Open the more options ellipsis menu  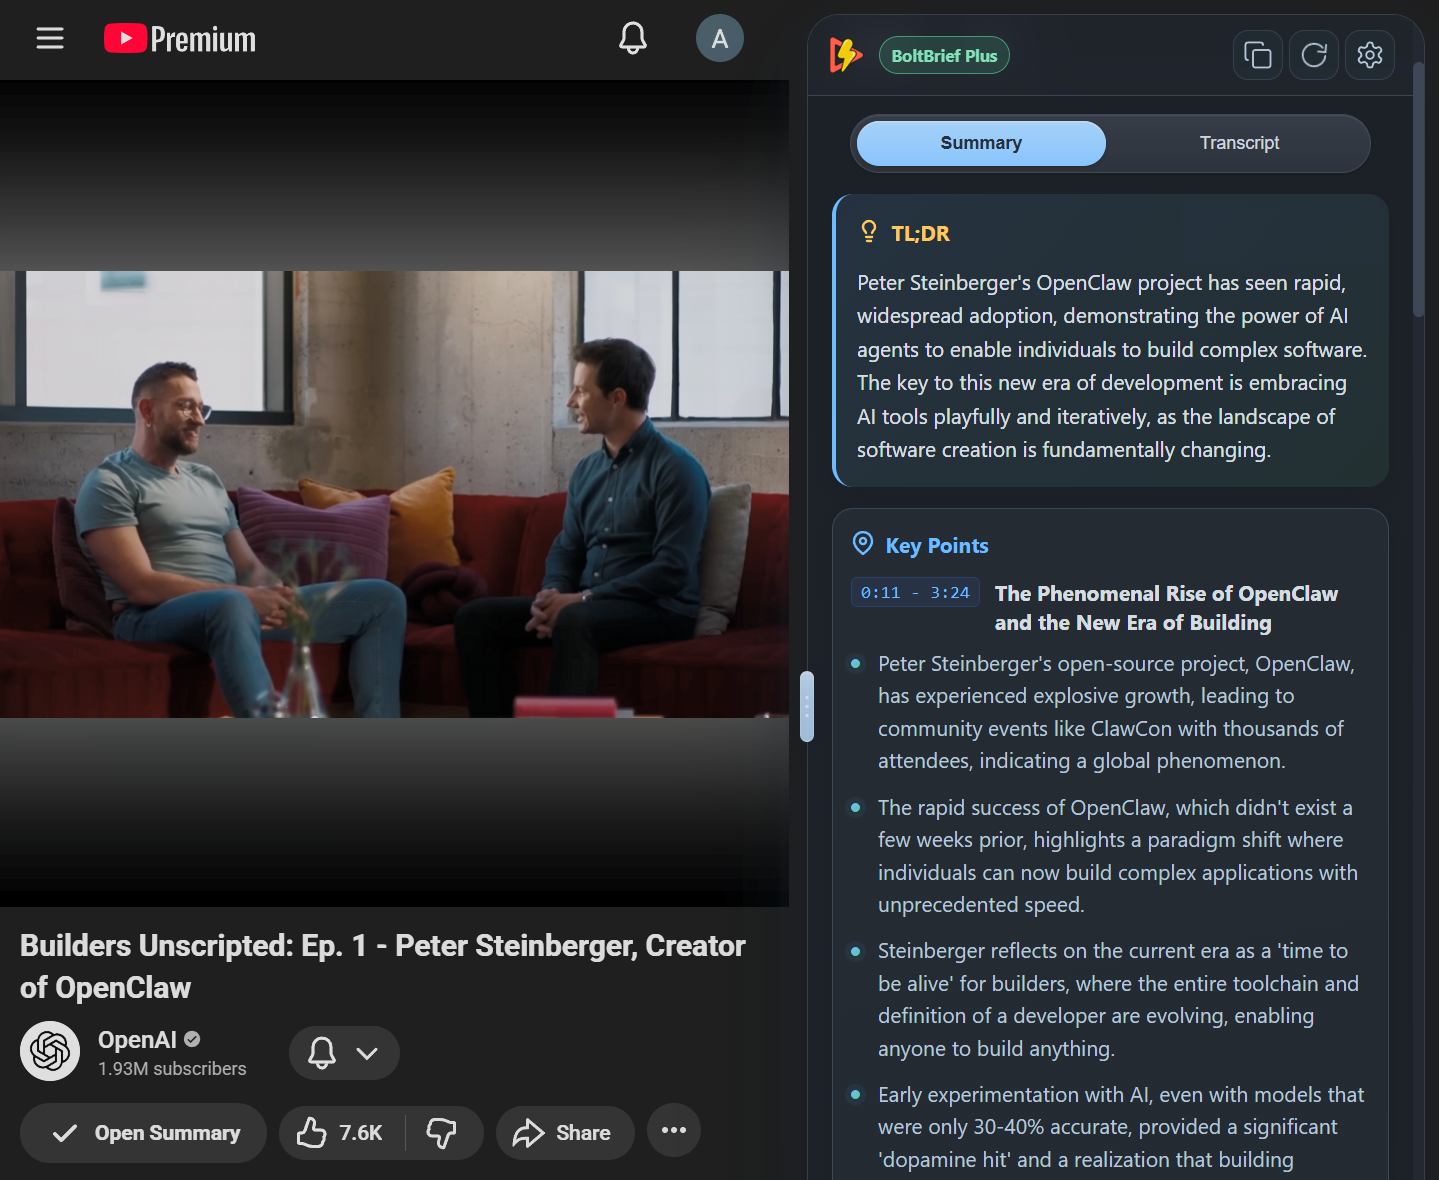coord(673,1130)
